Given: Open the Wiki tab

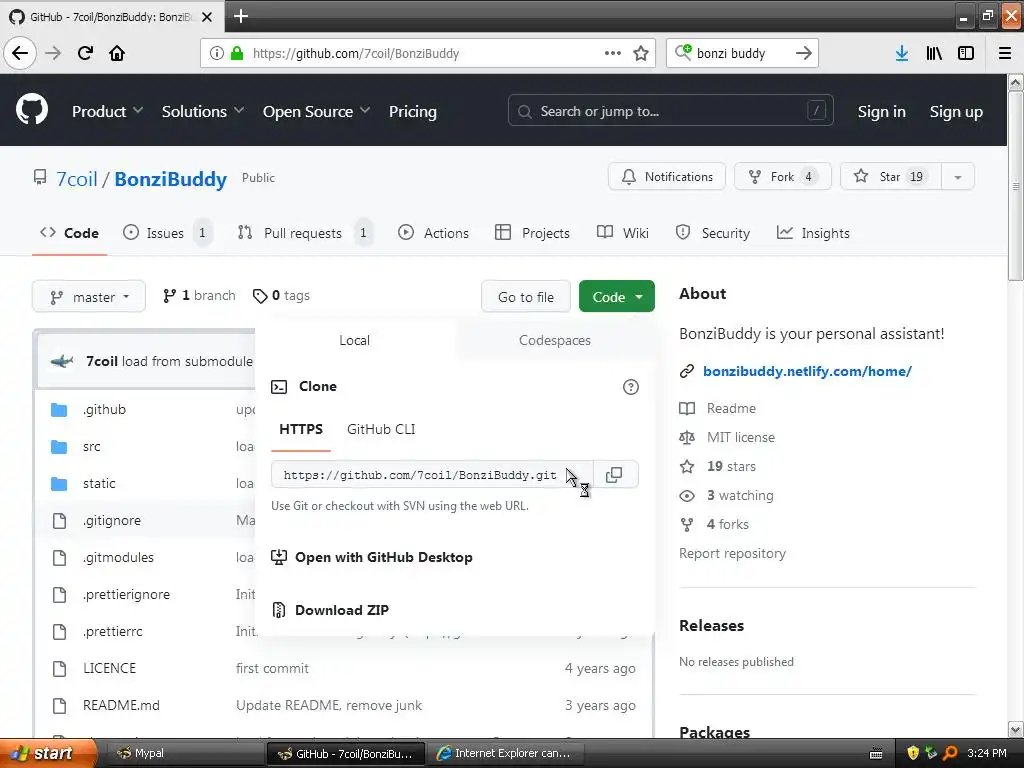Looking at the screenshot, I should [623, 233].
